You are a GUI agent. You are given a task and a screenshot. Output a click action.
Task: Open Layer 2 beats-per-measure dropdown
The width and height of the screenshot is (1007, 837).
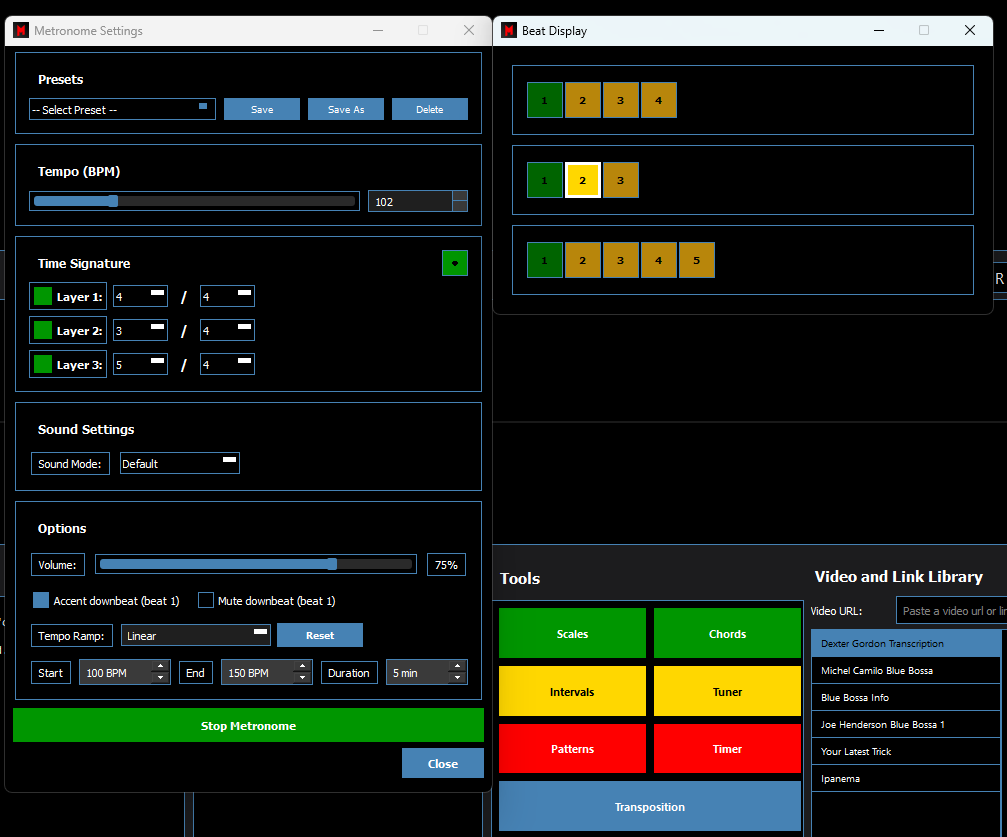pos(140,330)
